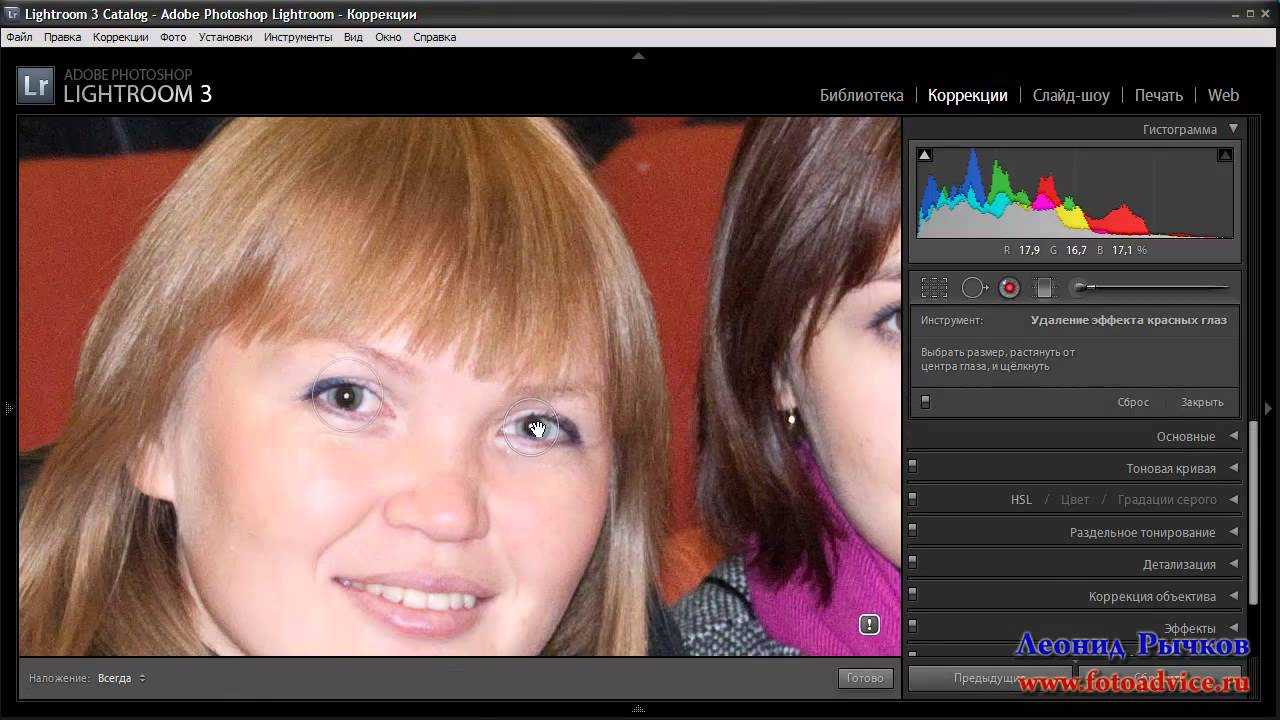Show the filmstrip via bottom edge arrow

[638, 709]
